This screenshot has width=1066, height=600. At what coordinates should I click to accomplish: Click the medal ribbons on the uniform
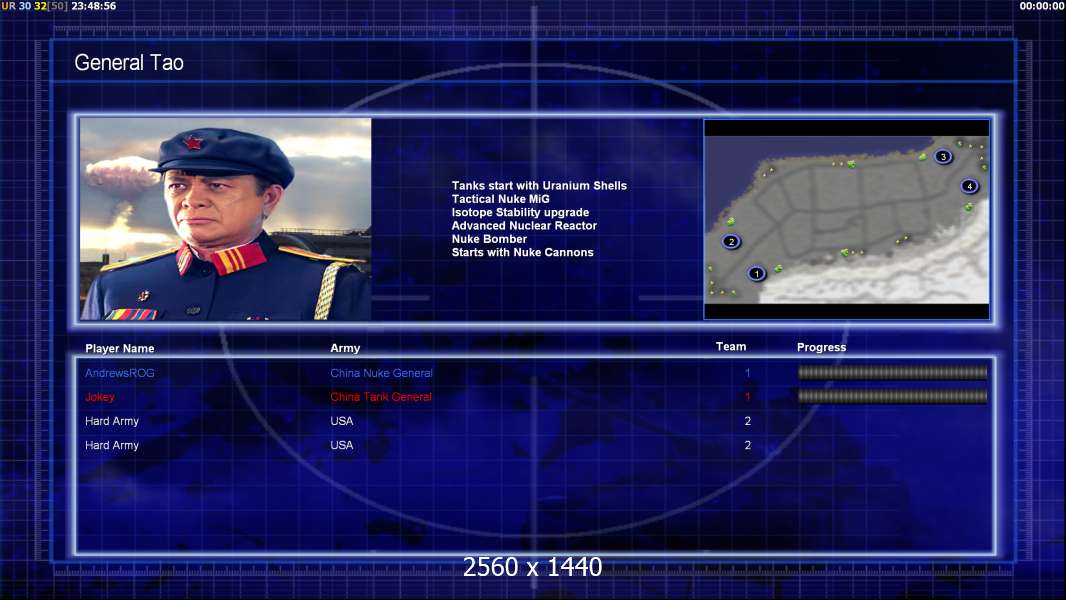point(131,314)
